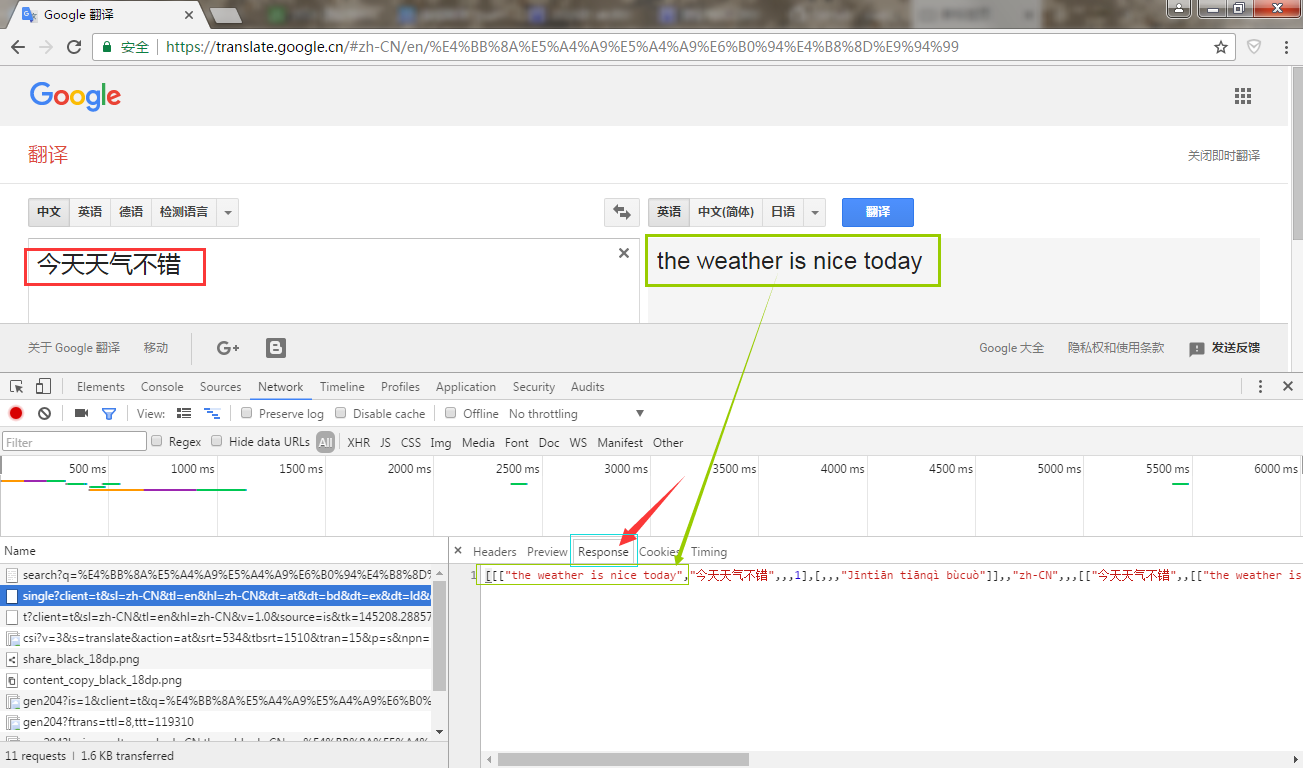Open the No throttling dropdown
1303x768 pixels.
576,414
